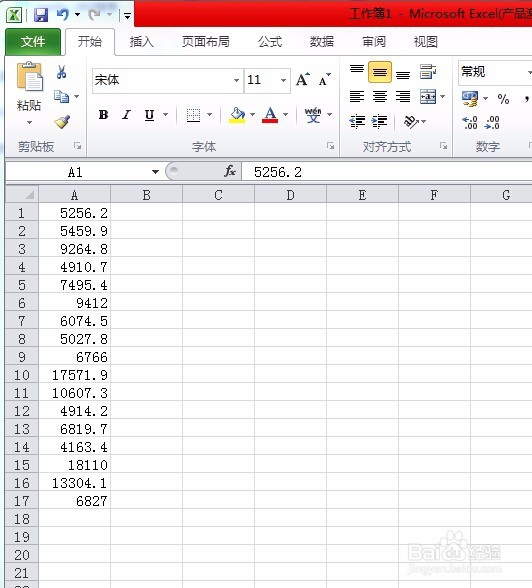Click the Merge and Center icon
Image resolution: width=532 pixels, height=588 pixels.
[428, 97]
